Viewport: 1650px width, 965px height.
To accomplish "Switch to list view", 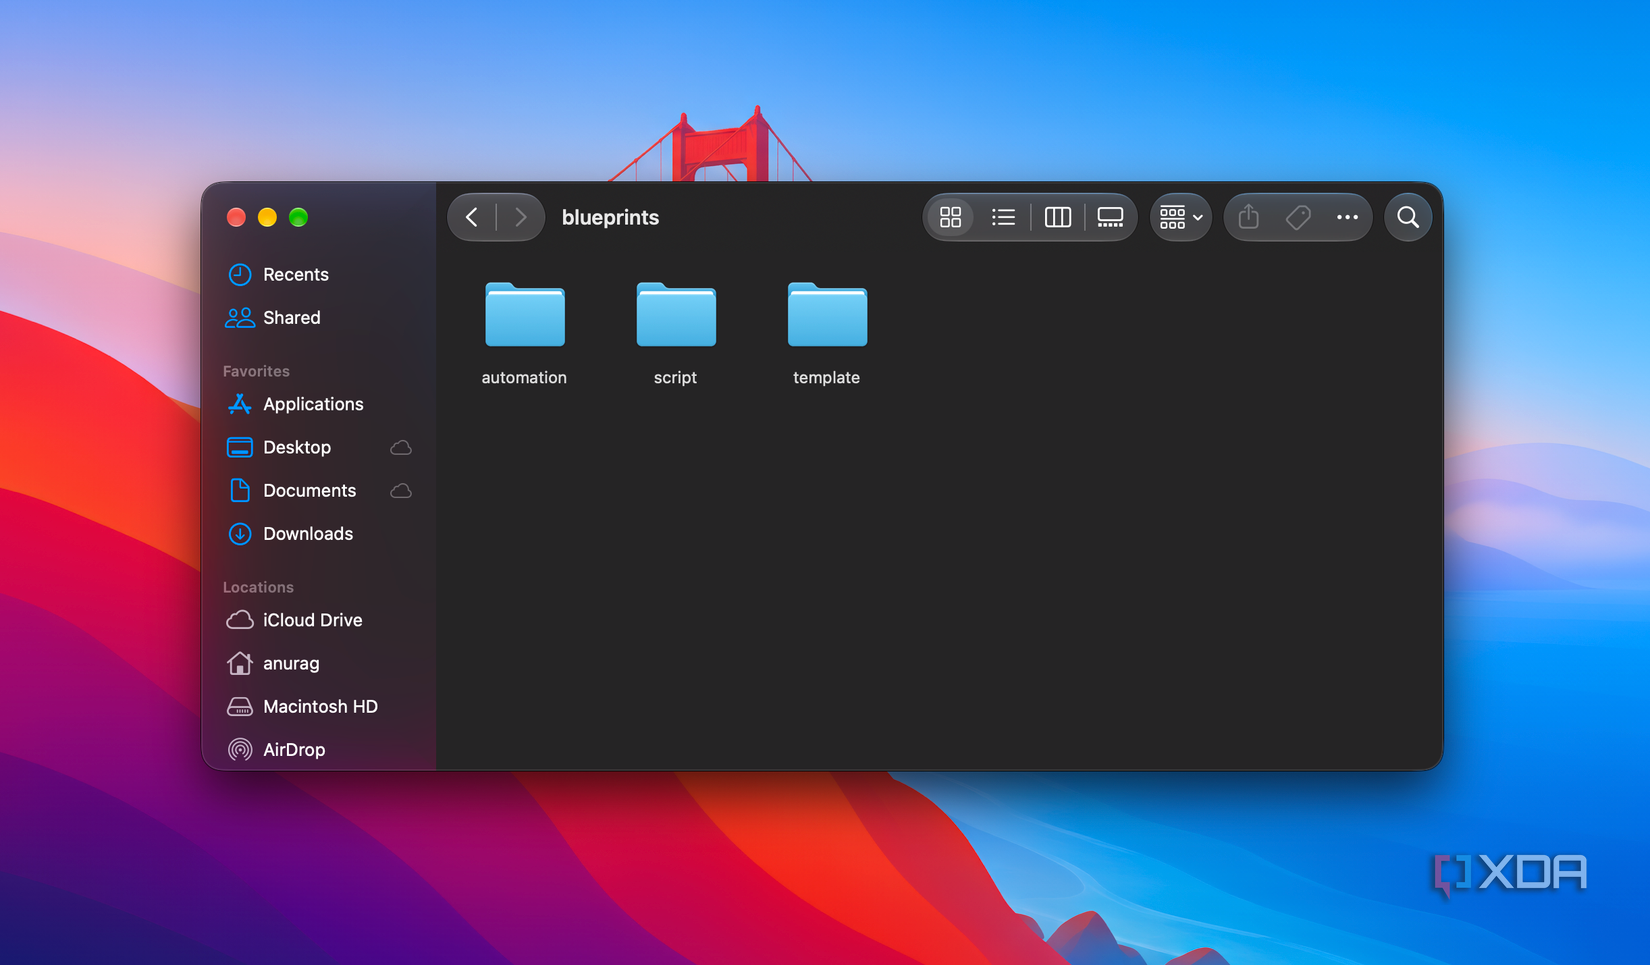I will tap(1003, 217).
